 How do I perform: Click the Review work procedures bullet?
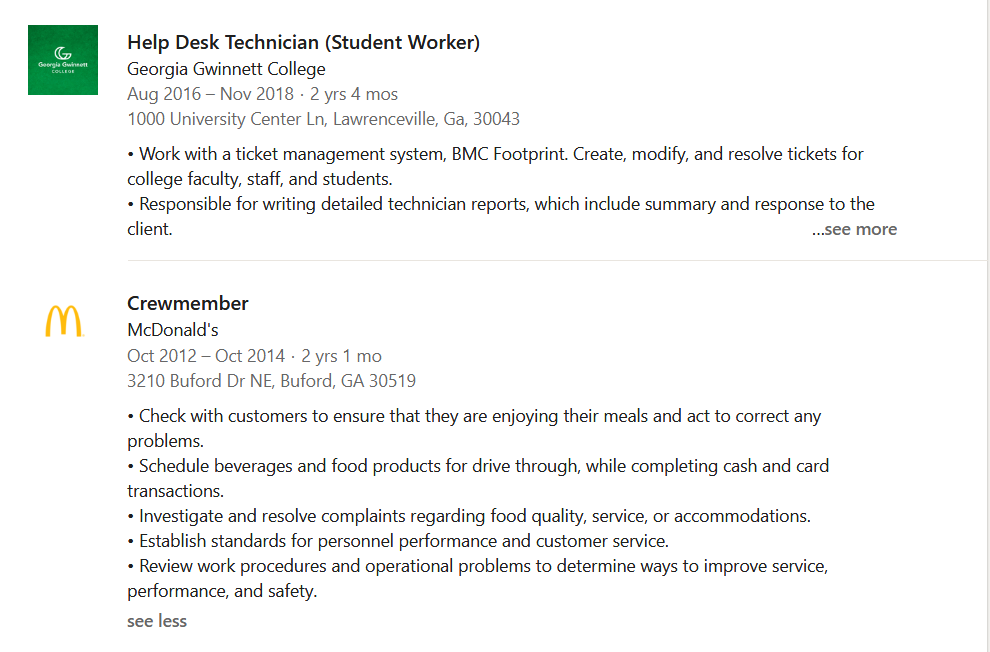[478, 579]
